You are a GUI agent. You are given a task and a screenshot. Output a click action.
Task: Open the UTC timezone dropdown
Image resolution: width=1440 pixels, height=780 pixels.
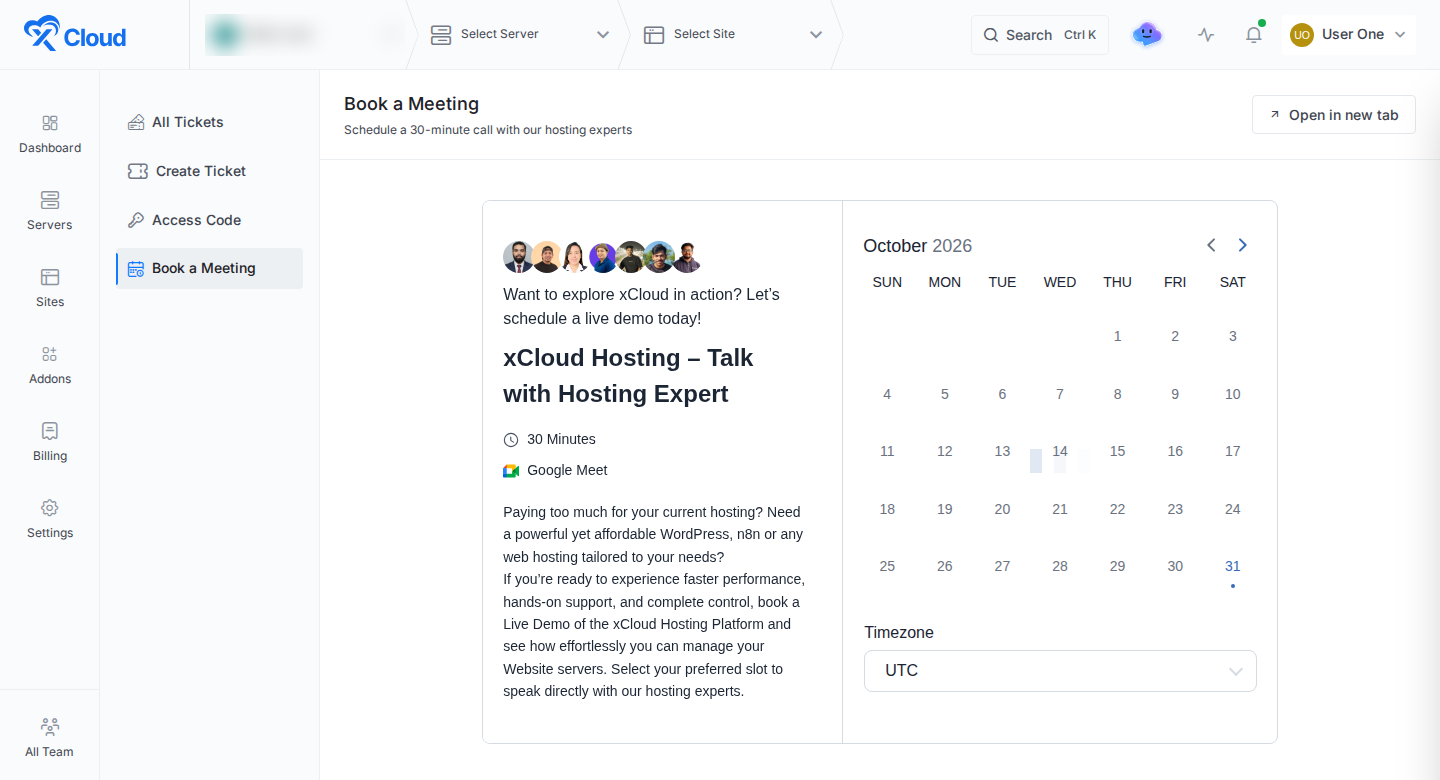pyautogui.click(x=1060, y=671)
